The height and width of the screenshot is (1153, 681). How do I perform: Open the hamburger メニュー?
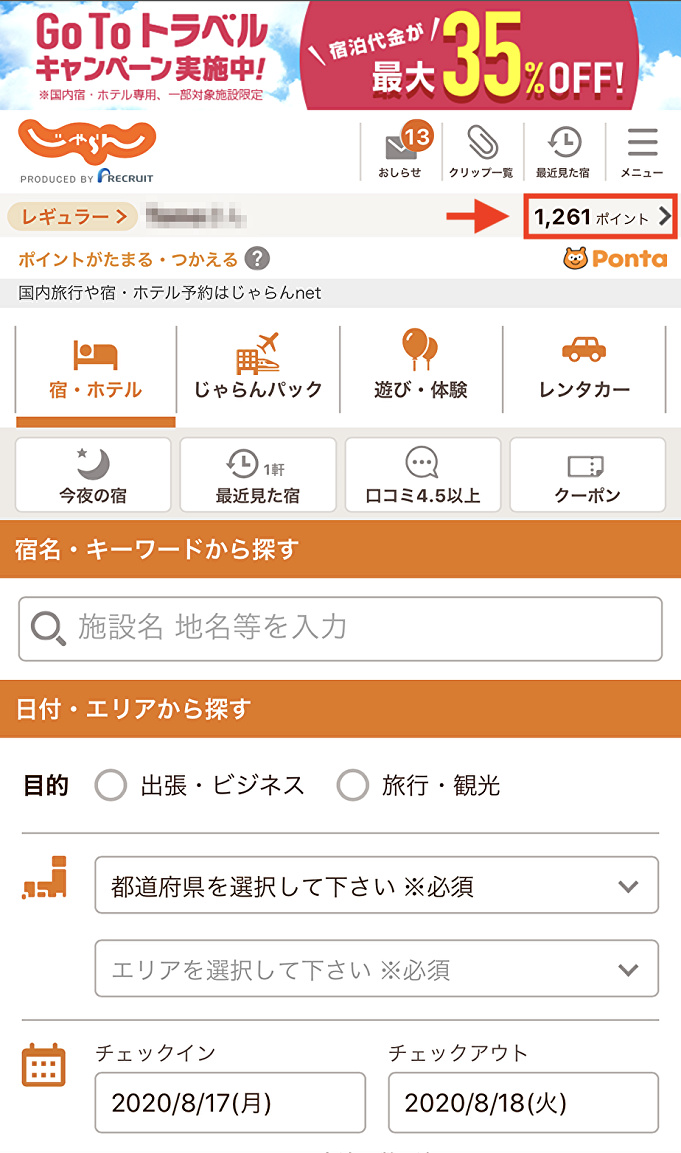[x=643, y=150]
